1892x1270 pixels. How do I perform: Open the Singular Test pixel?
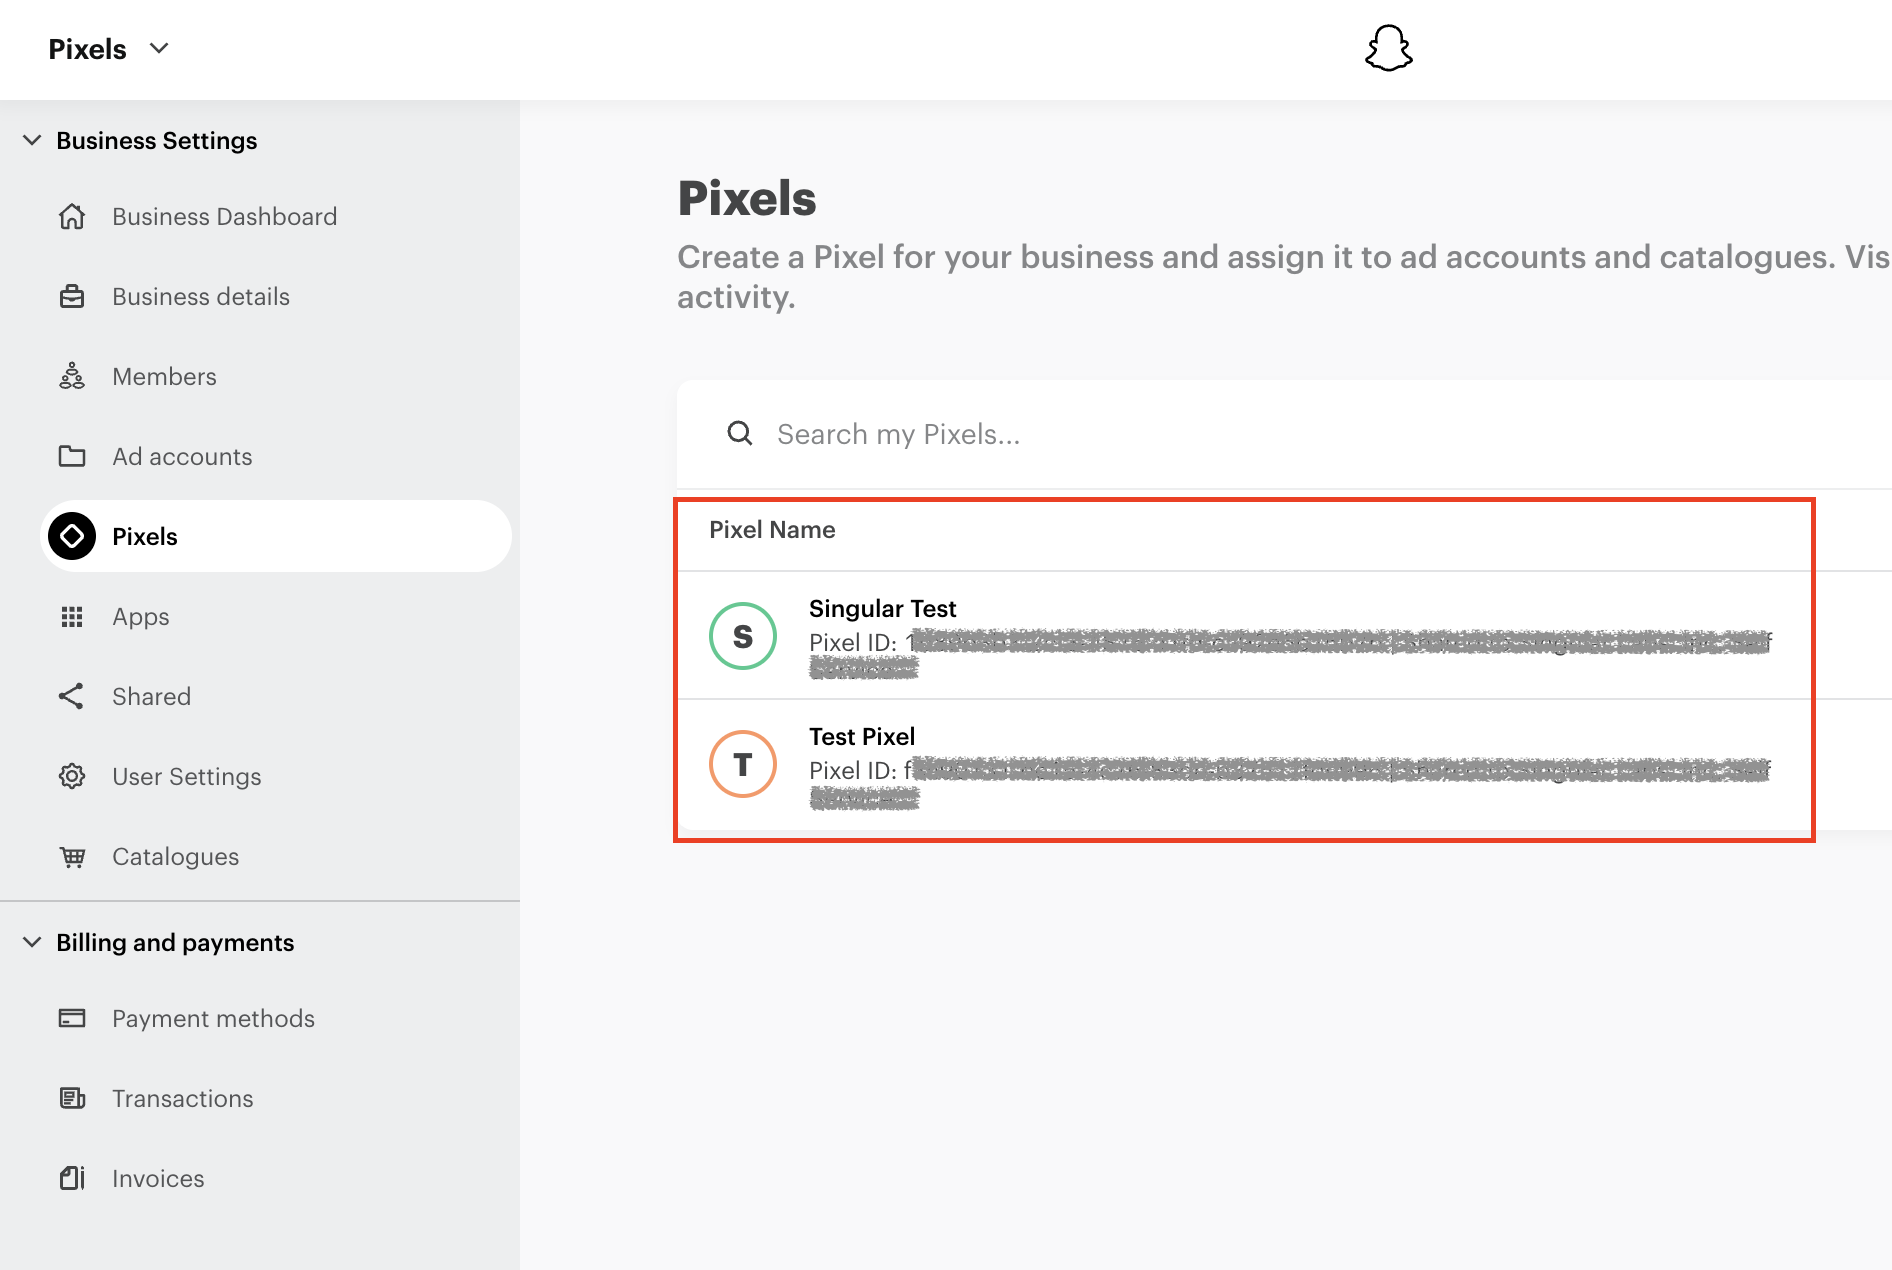click(x=882, y=608)
